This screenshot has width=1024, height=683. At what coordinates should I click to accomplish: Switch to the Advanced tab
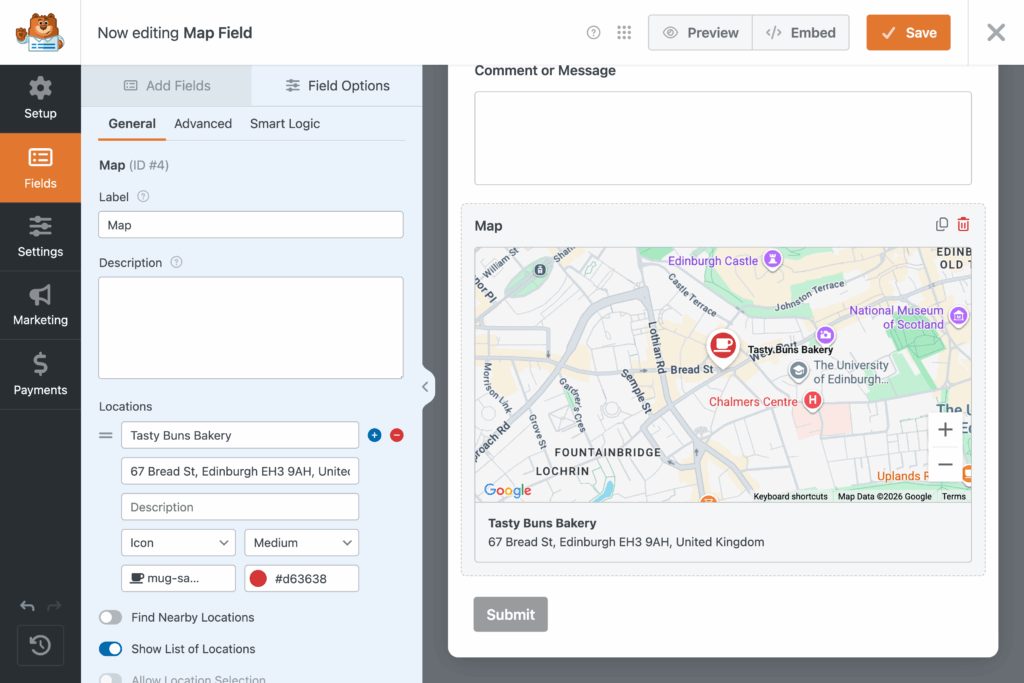[x=203, y=124]
